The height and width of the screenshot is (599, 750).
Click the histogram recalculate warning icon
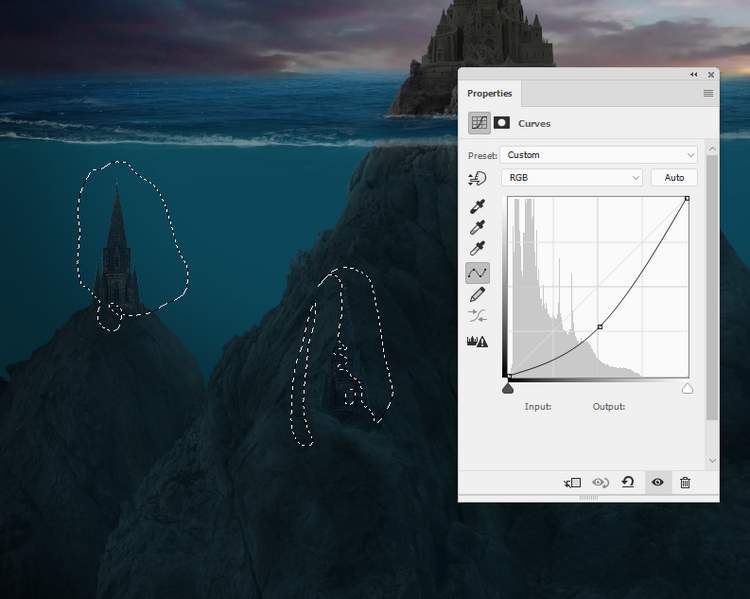[x=478, y=341]
